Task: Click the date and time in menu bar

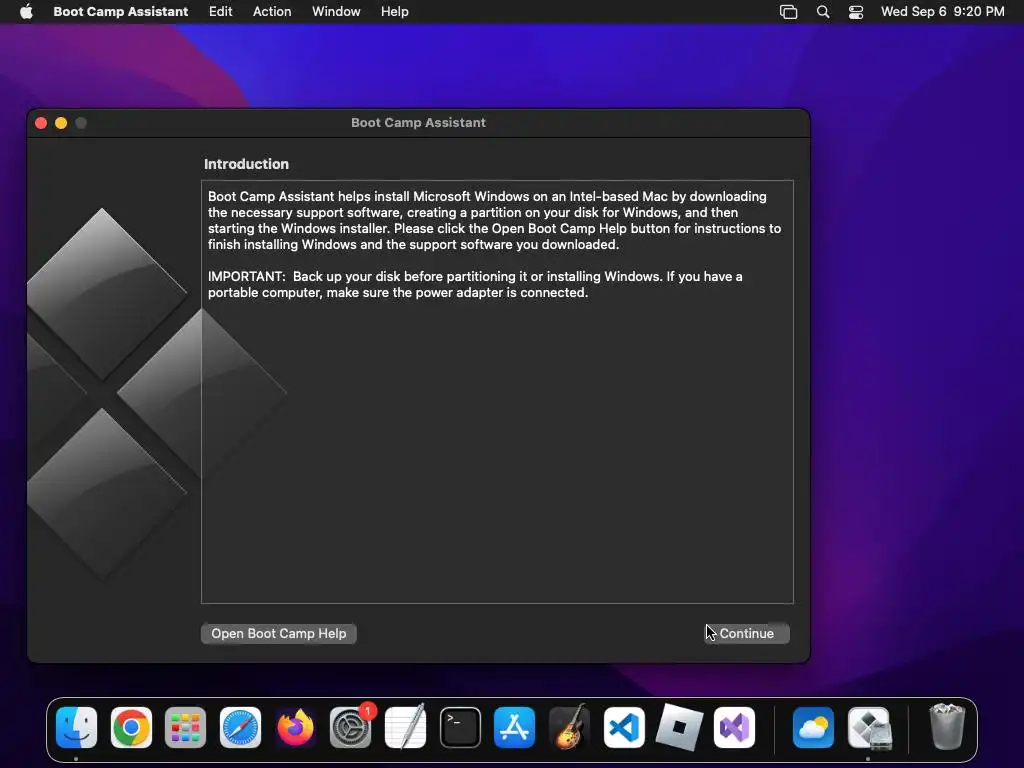Action: pos(942,12)
